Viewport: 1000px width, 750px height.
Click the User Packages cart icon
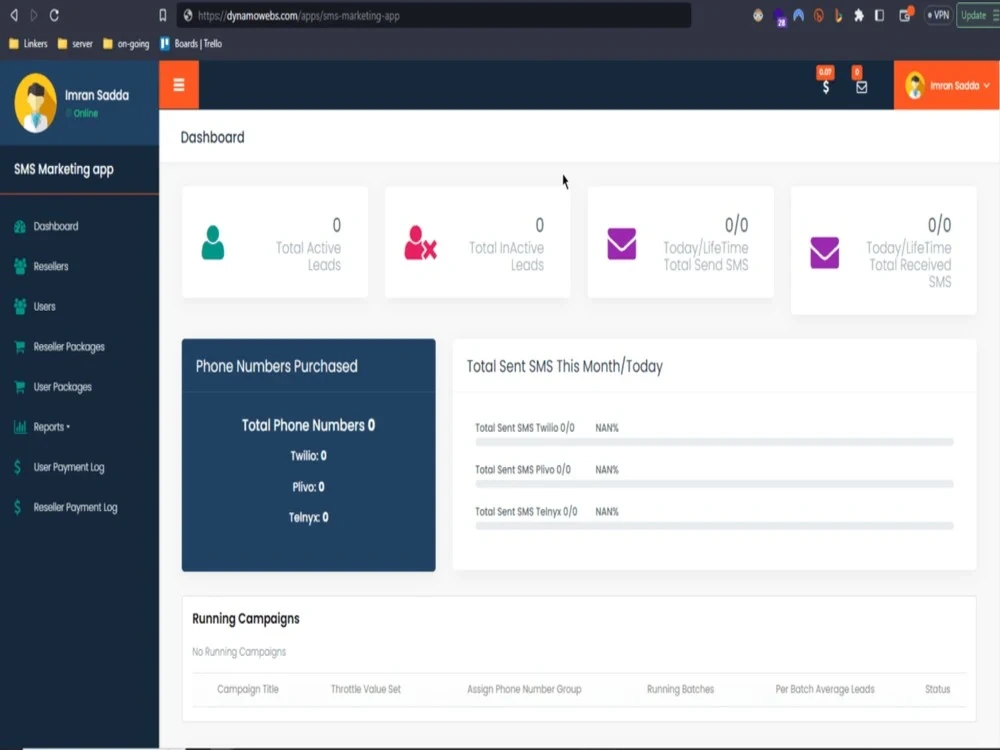point(20,387)
